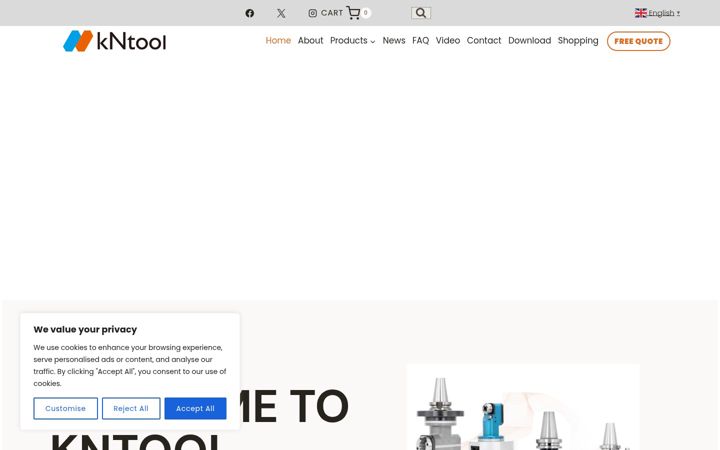Open the English language dropdown
This screenshot has height=450, width=720.
click(664, 13)
